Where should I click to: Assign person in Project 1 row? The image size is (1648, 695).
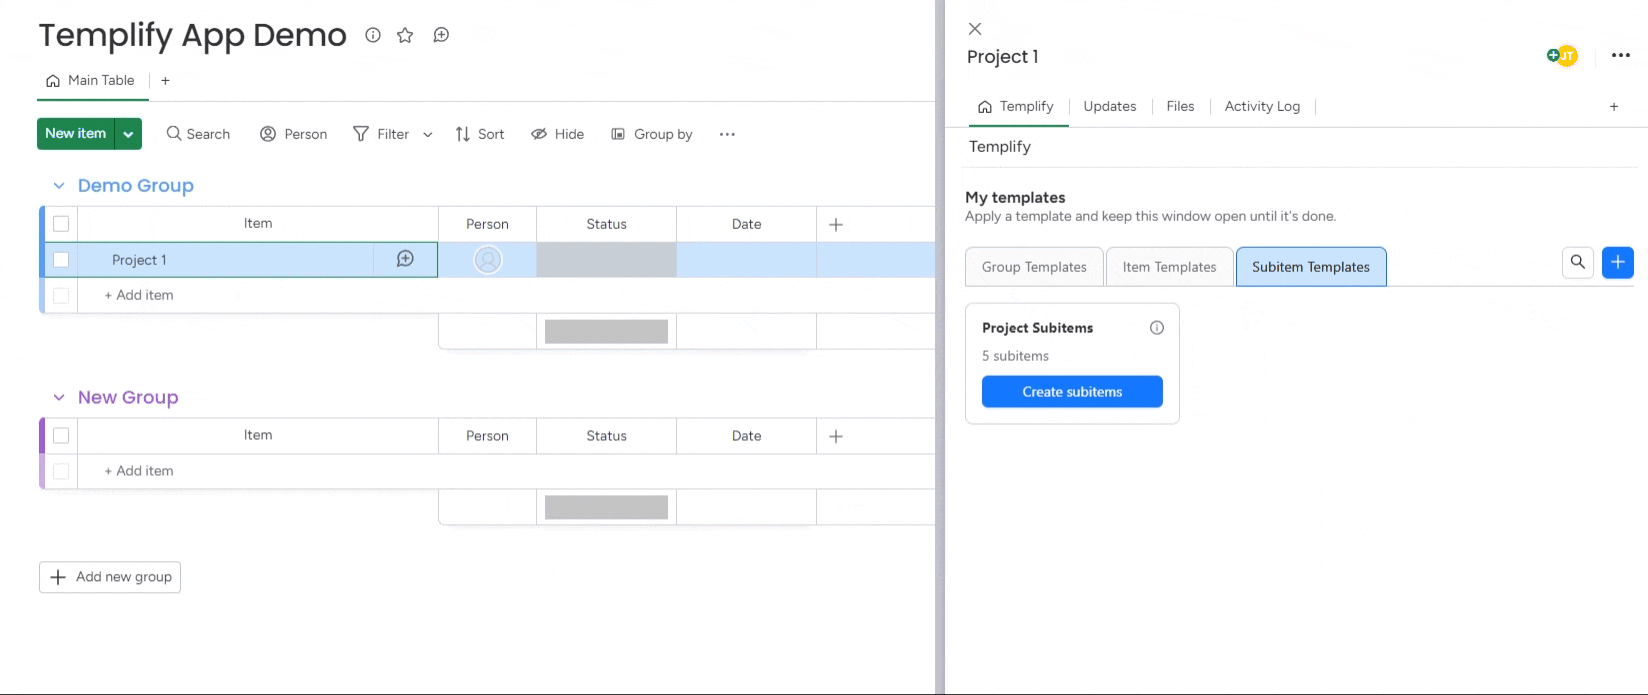(488, 260)
